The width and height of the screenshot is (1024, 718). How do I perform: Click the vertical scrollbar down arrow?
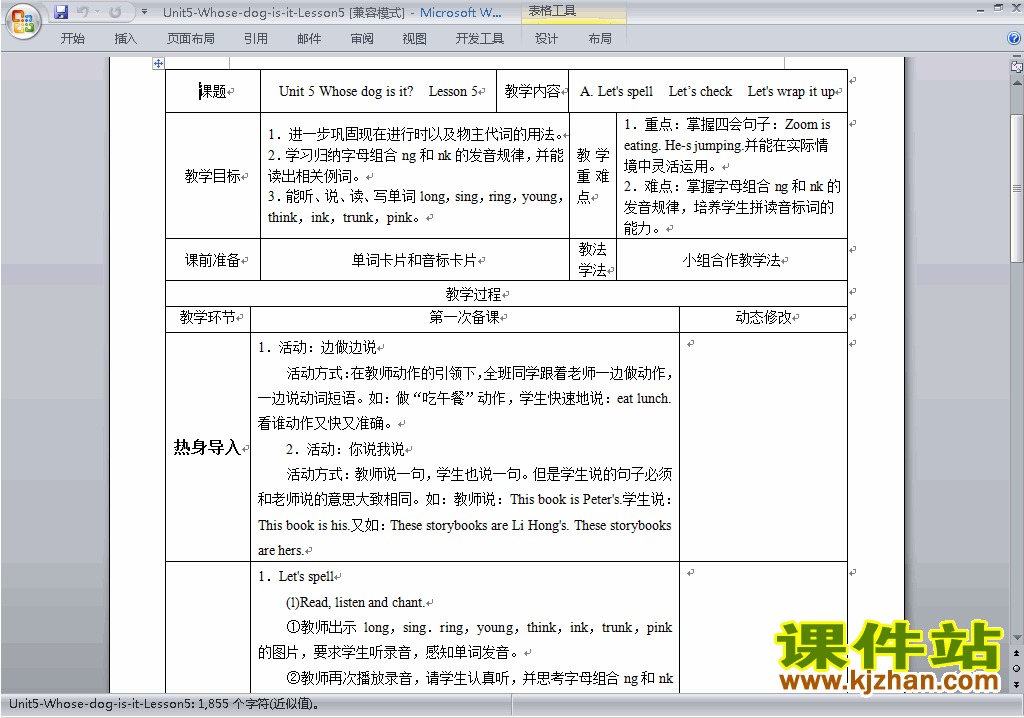point(1016,638)
